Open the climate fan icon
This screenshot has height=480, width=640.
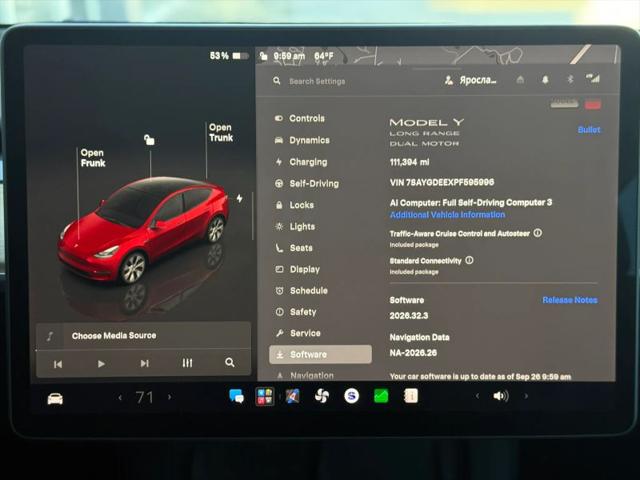[x=322, y=396]
